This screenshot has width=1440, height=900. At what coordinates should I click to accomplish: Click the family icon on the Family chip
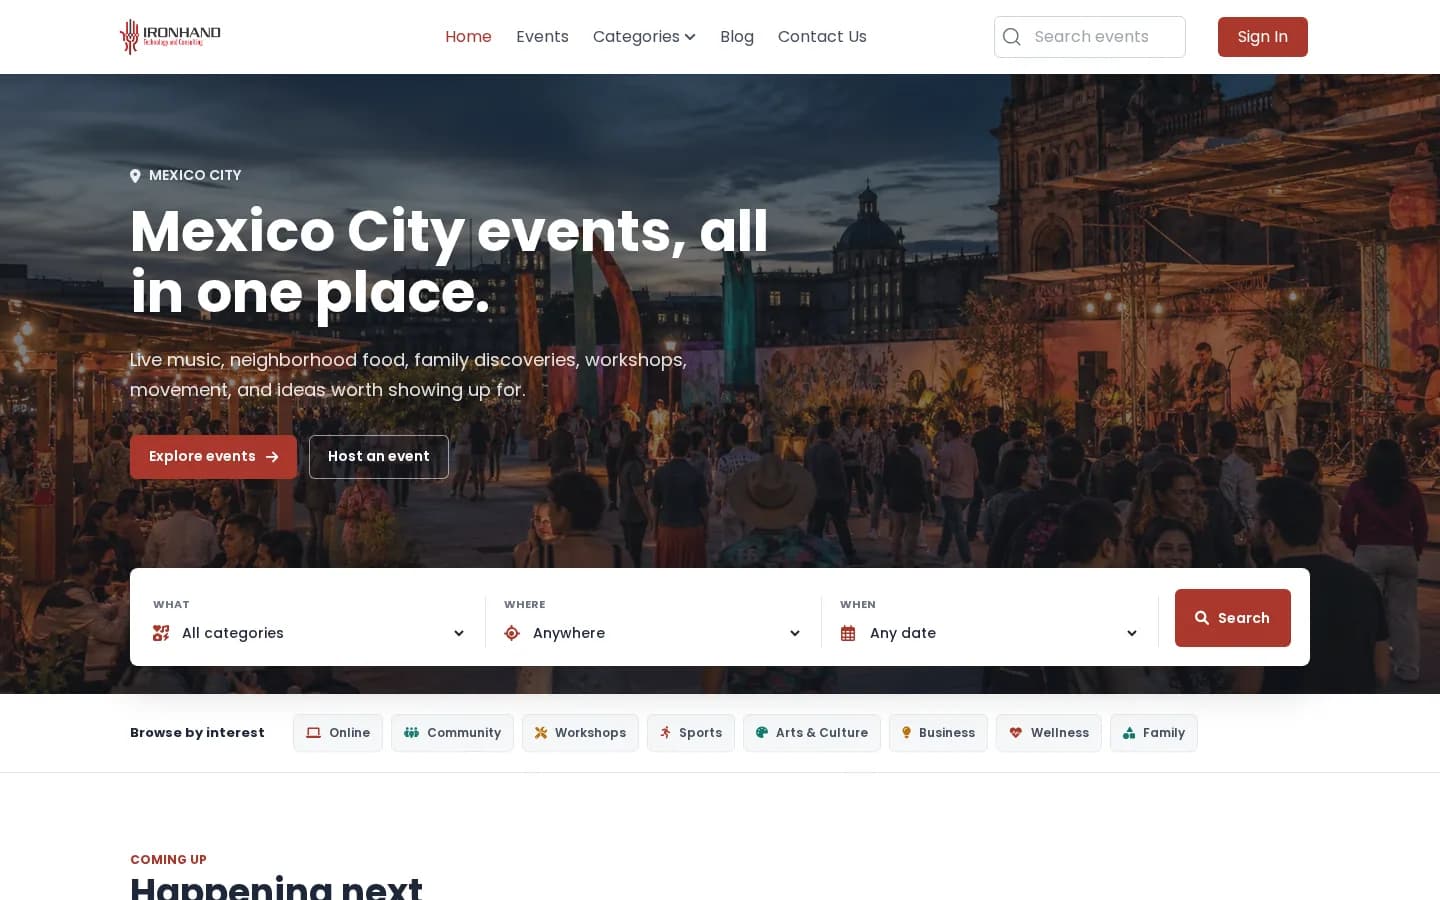coord(1129,733)
